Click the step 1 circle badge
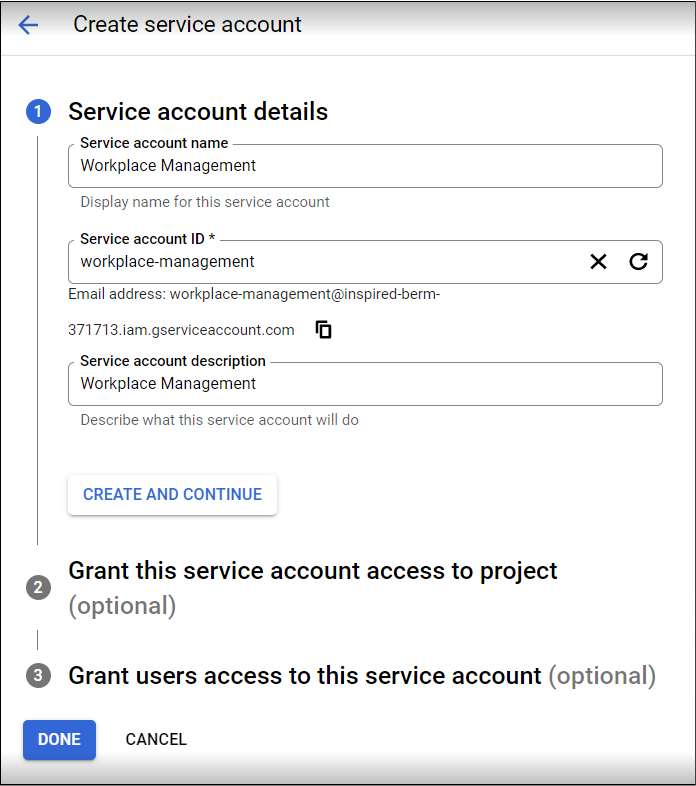The width and height of the screenshot is (696, 786). tap(38, 111)
